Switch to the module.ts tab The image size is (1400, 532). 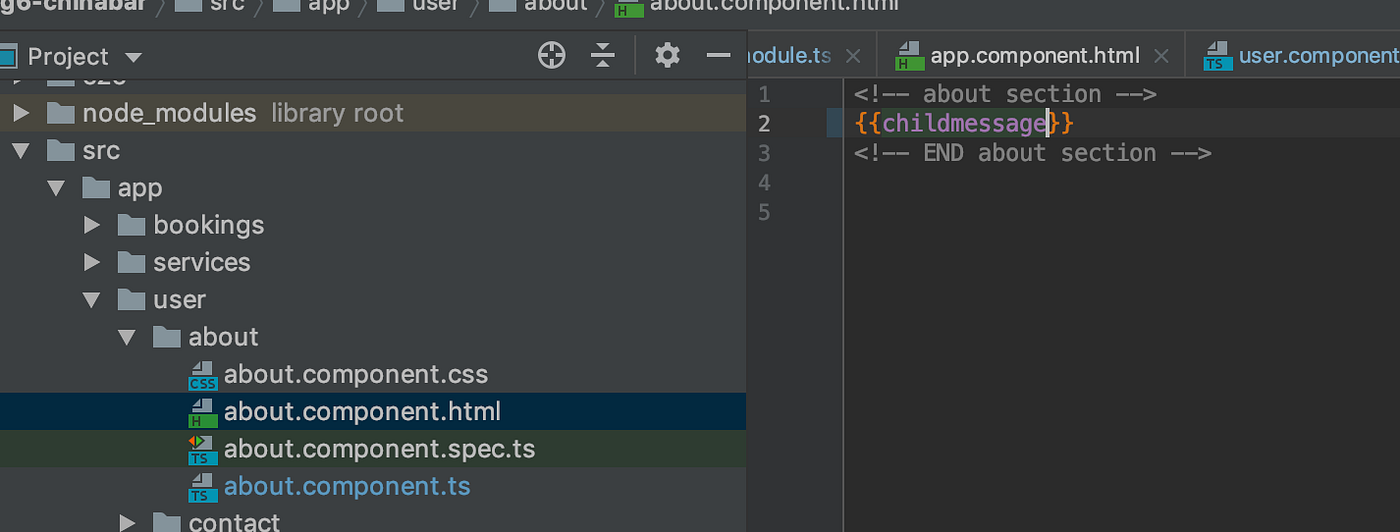tap(789, 56)
